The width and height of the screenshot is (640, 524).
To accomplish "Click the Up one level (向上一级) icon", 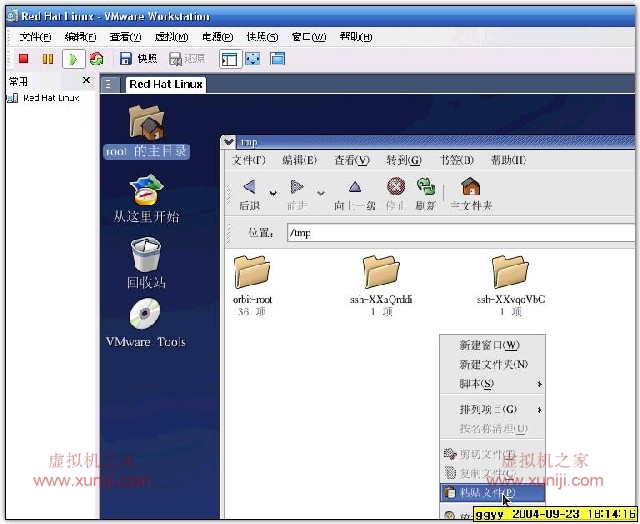I will pos(355,187).
